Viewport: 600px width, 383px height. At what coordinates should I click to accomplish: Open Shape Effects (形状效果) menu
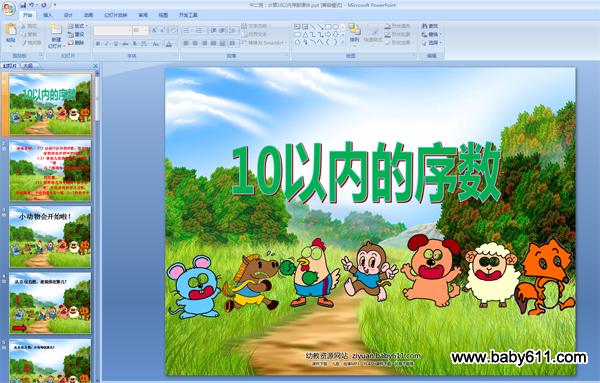(x=398, y=43)
